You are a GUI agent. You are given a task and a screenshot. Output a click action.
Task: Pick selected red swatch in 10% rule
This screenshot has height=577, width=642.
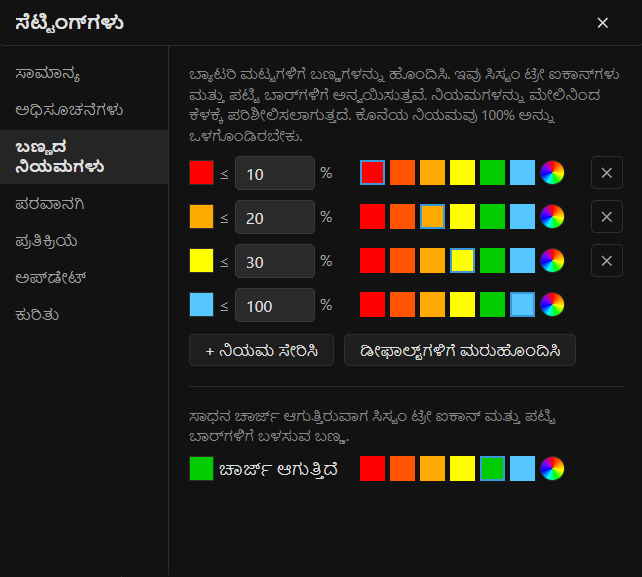click(x=373, y=173)
